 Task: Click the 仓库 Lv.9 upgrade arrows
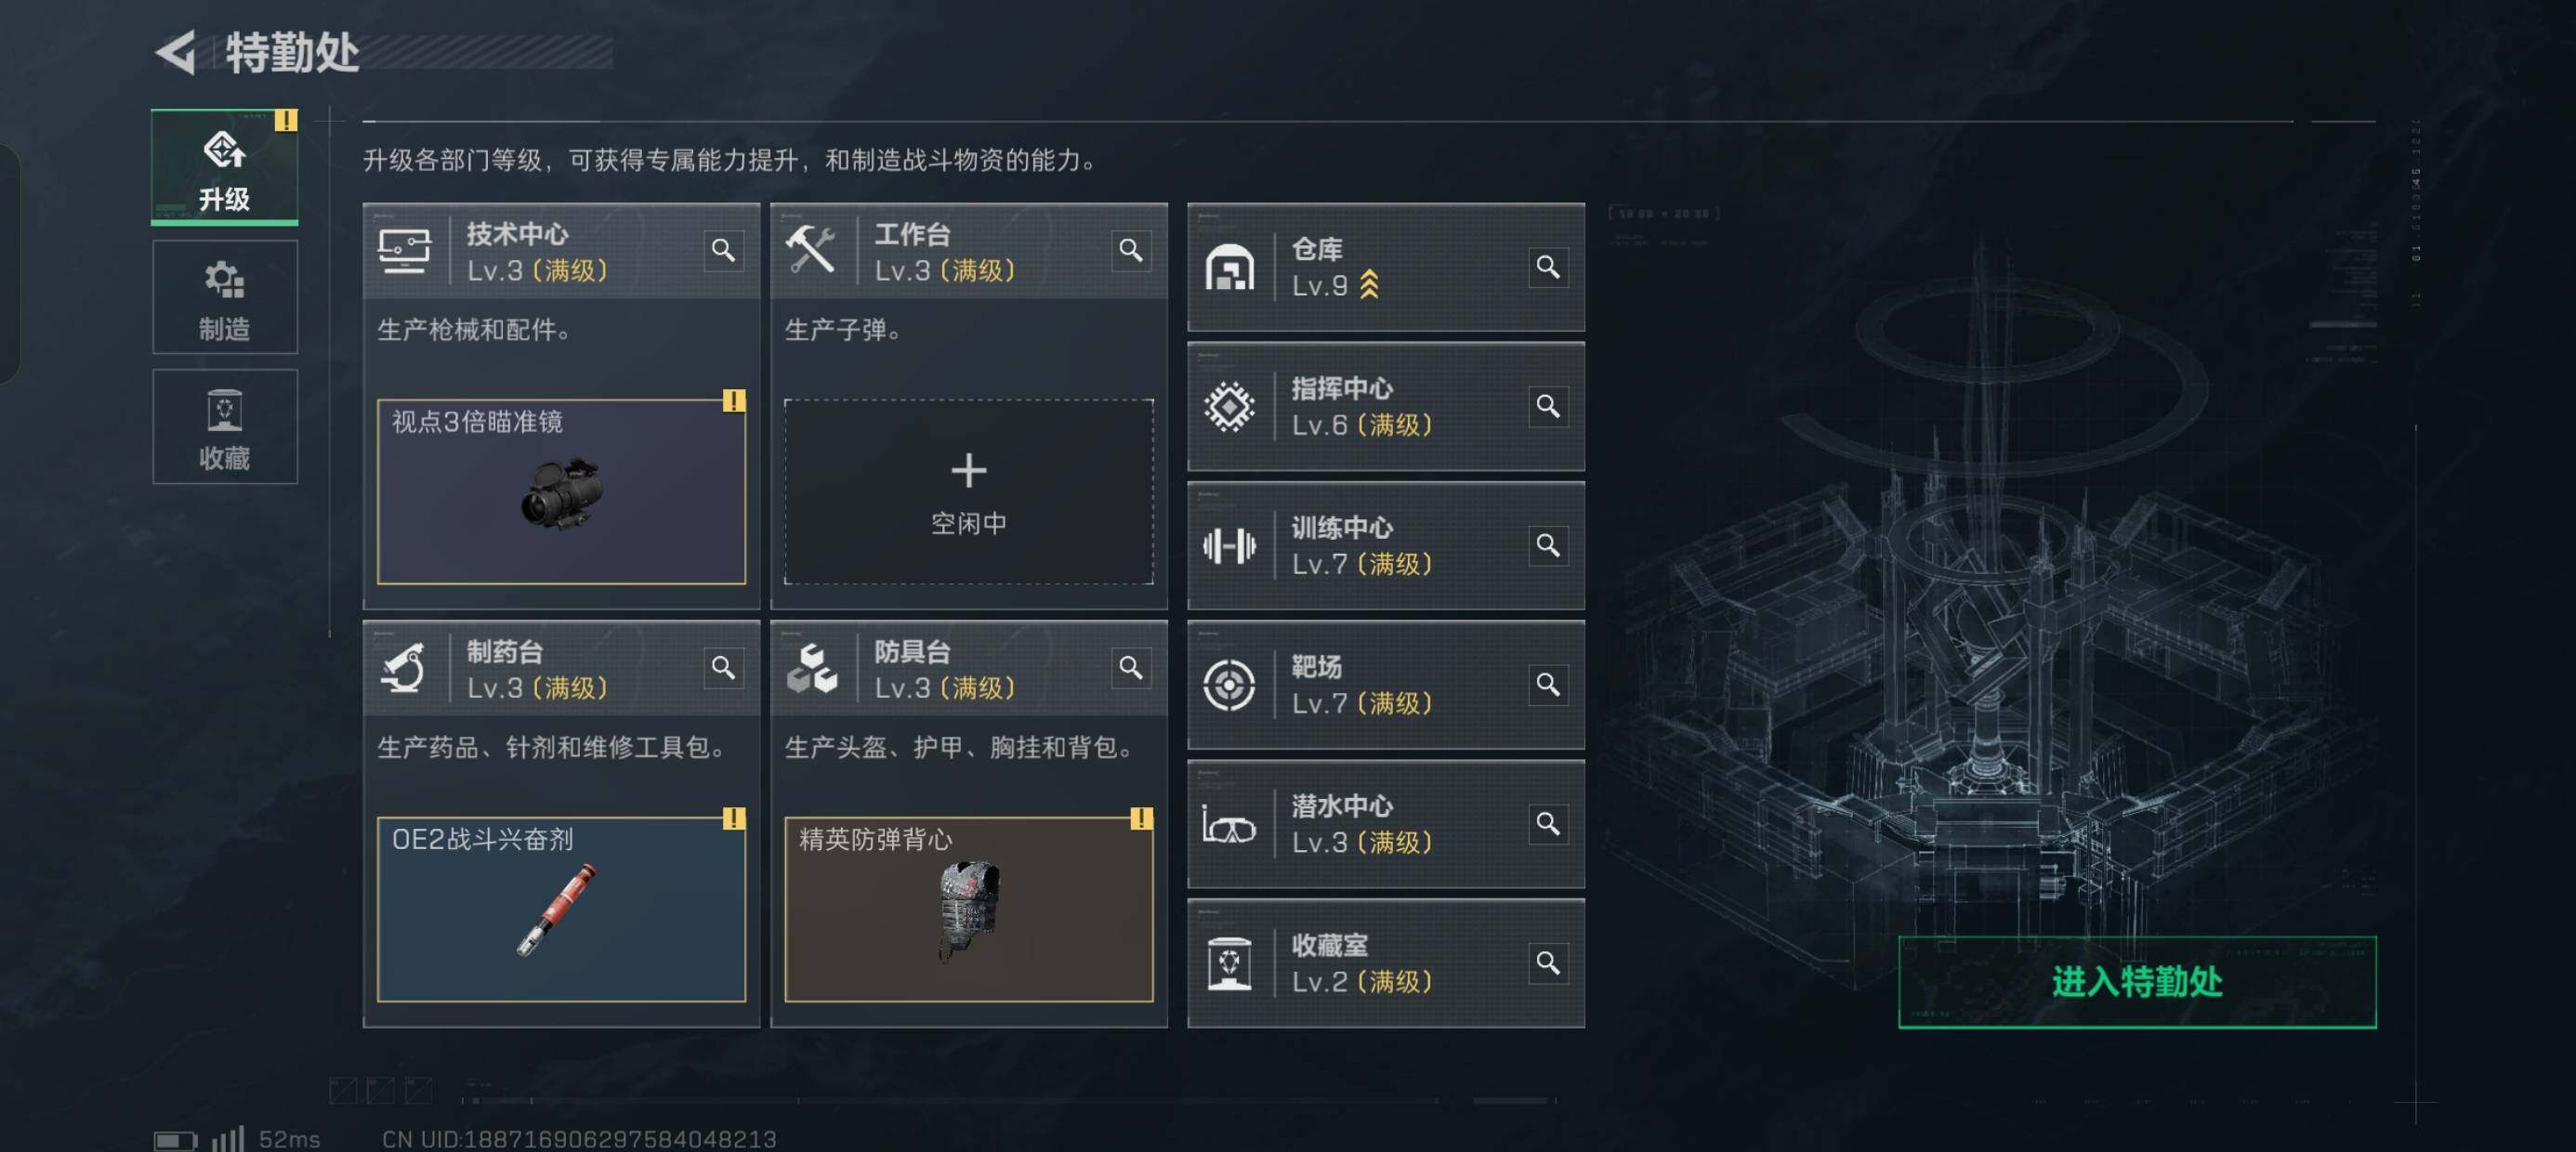pos(1369,286)
